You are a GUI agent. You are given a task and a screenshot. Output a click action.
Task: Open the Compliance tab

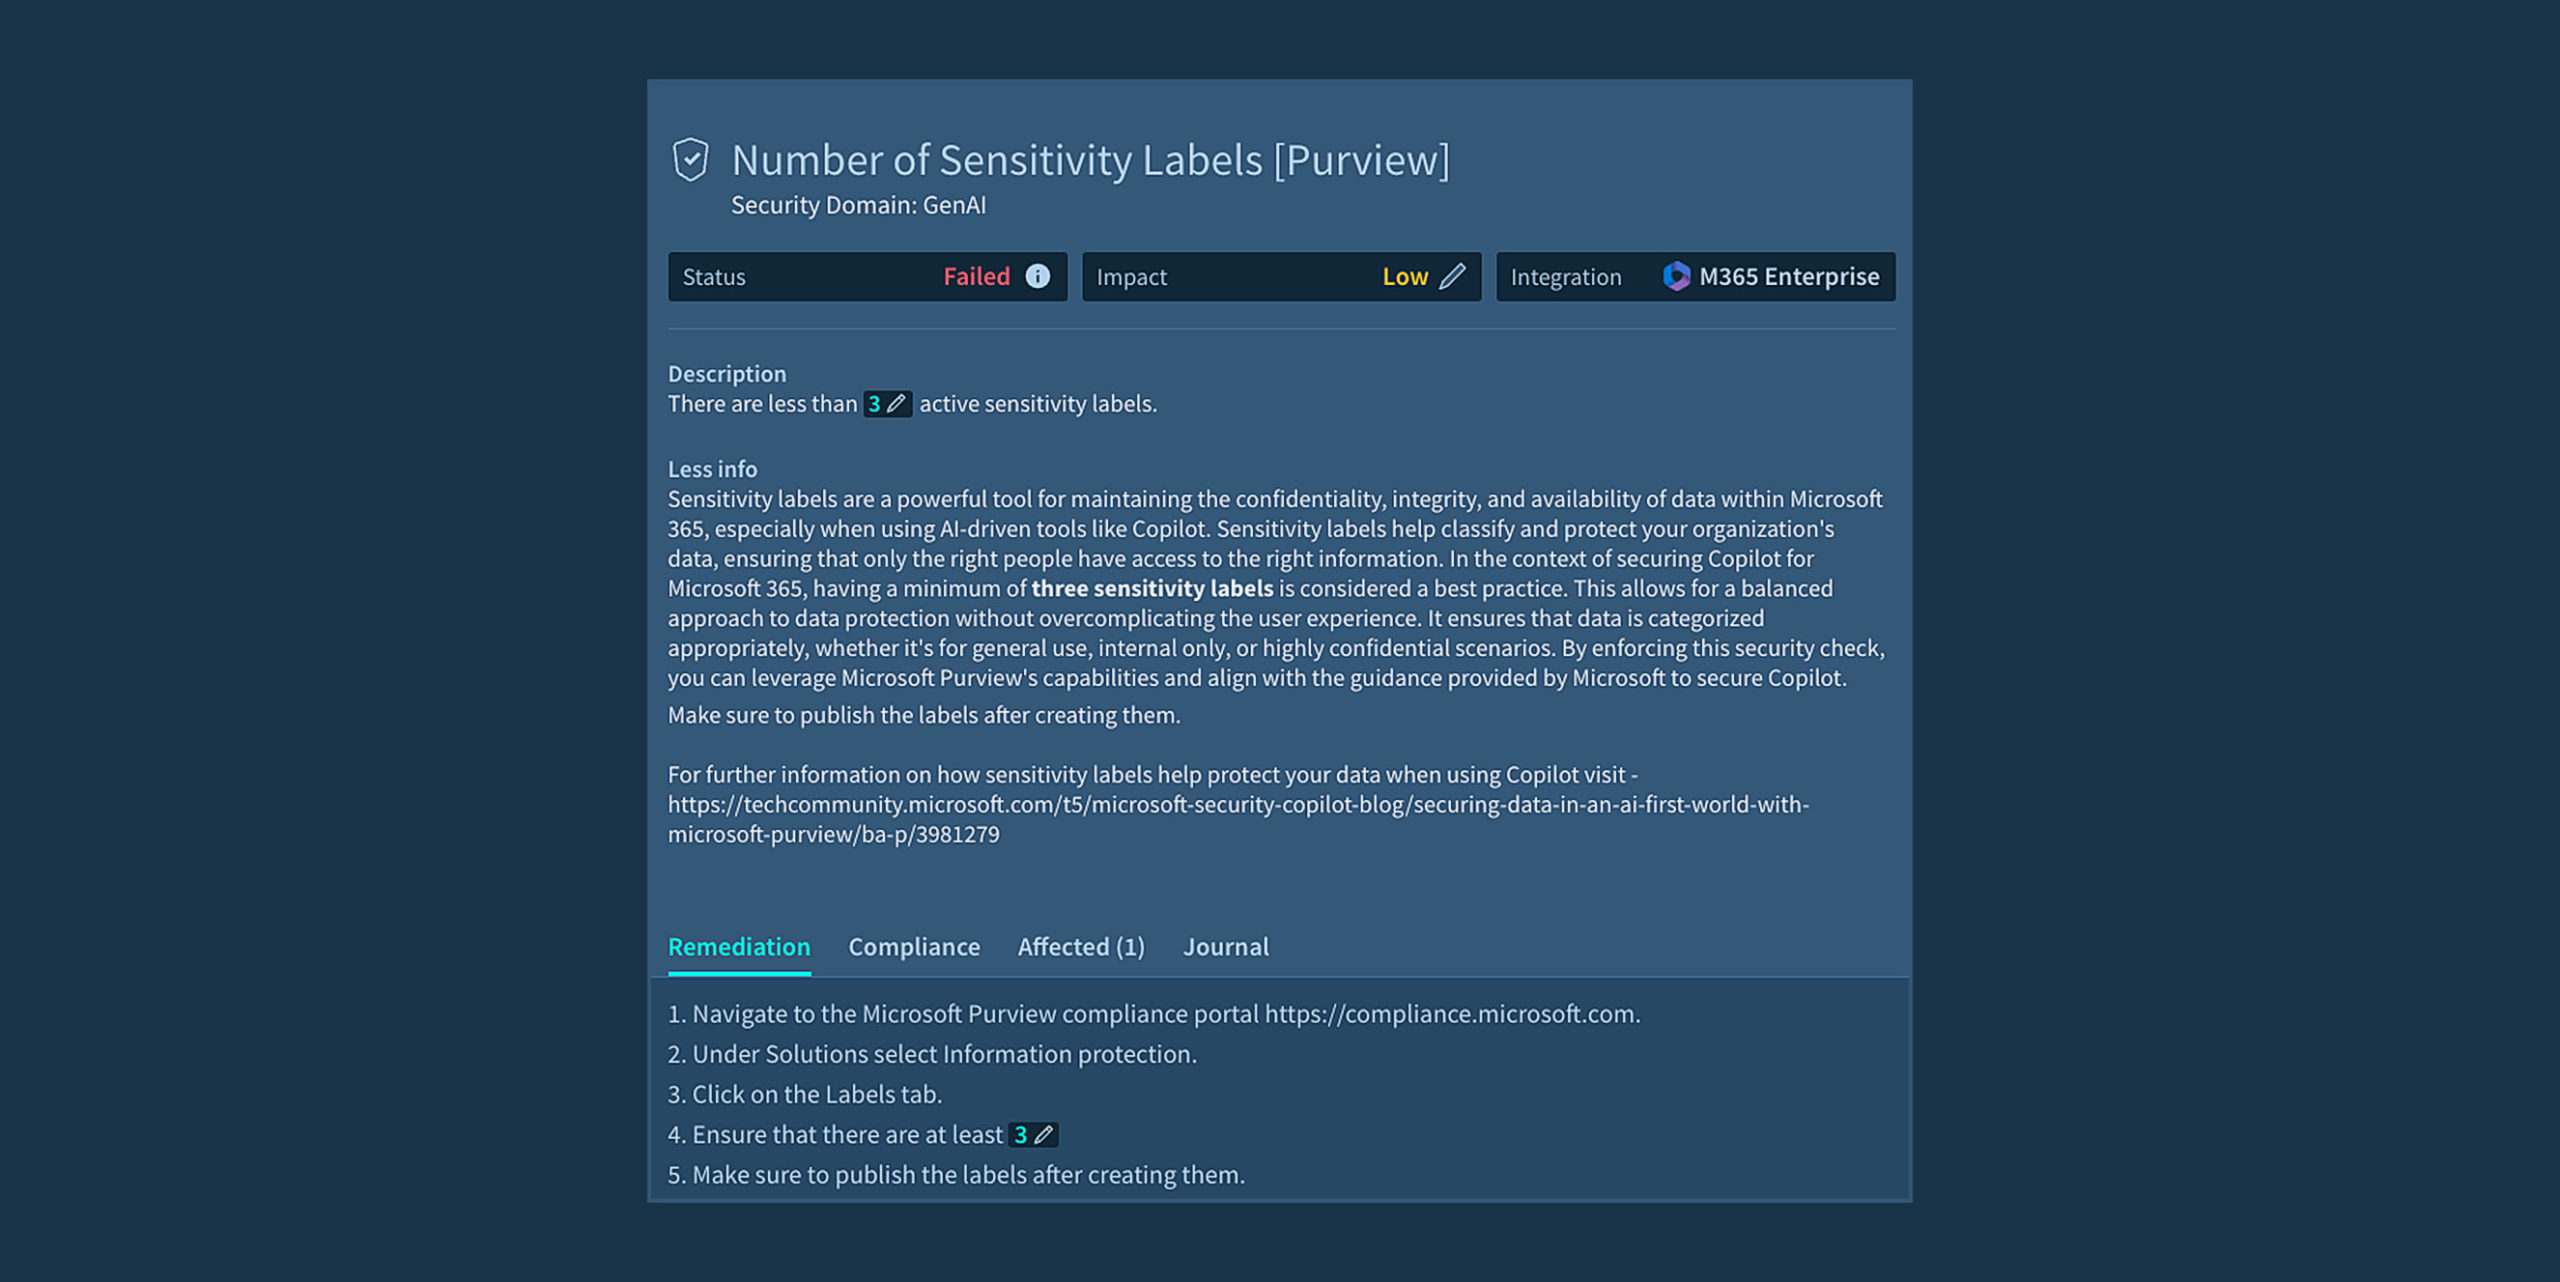tap(914, 947)
